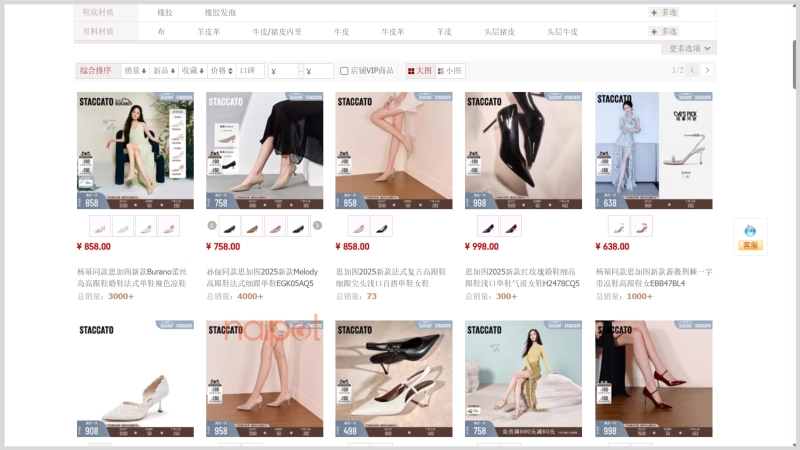Filter sole material by 橡胶
800x450 pixels.
coord(165,12)
